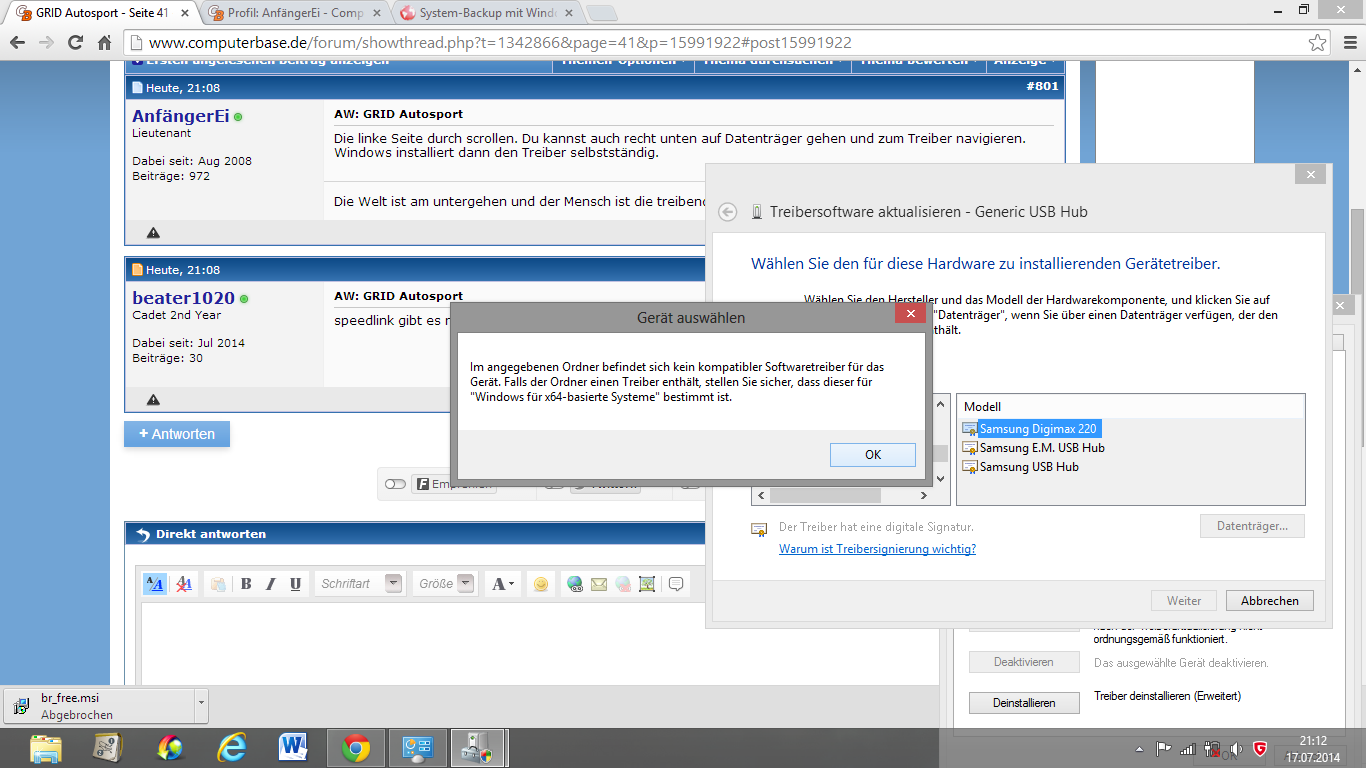Image resolution: width=1366 pixels, height=768 pixels.
Task: Wrap quote tags in reply editor
Action: pos(676,584)
